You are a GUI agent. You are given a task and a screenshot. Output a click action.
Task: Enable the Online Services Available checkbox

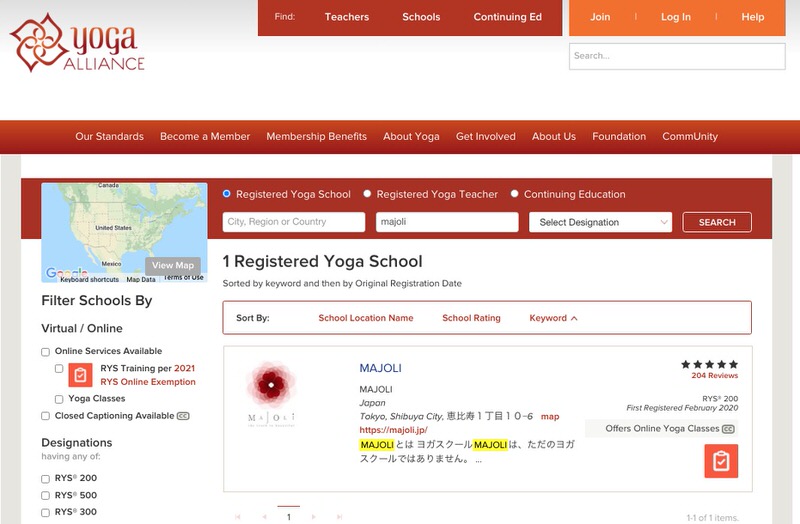46,352
